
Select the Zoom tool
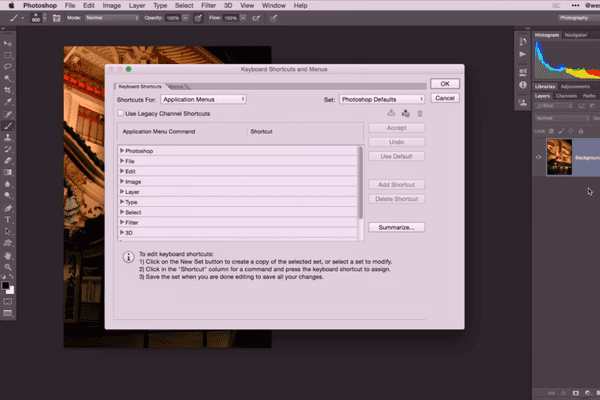pyautogui.click(x=8, y=267)
